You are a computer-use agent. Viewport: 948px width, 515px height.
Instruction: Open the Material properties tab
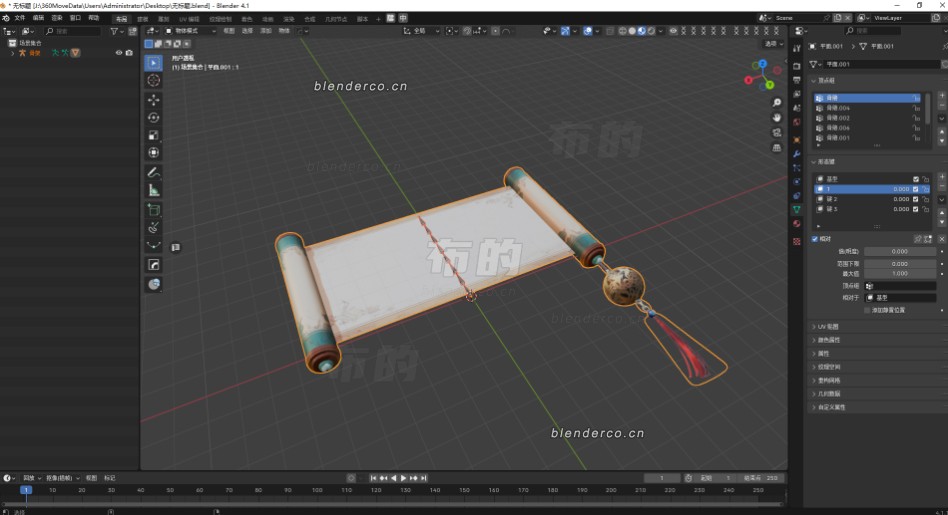(797, 224)
